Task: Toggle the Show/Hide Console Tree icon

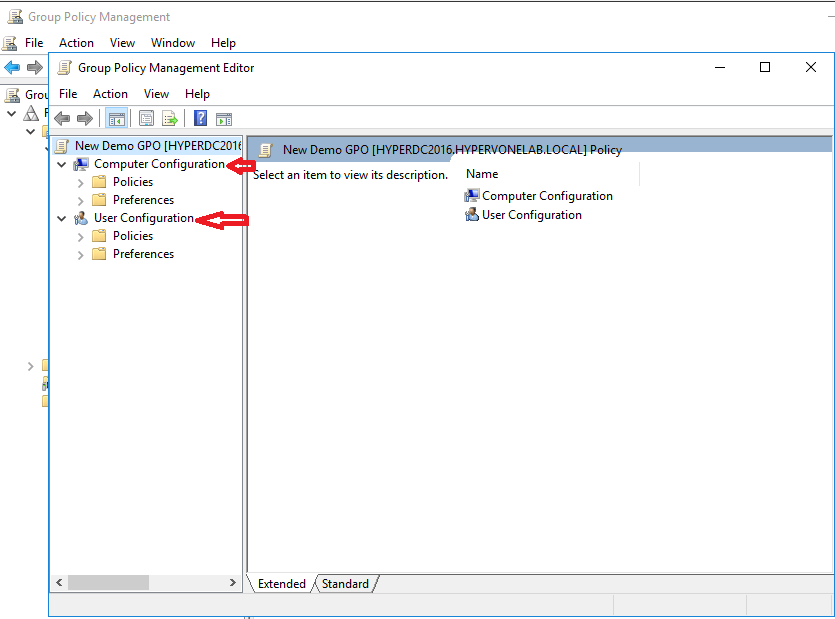Action: coord(116,117)
